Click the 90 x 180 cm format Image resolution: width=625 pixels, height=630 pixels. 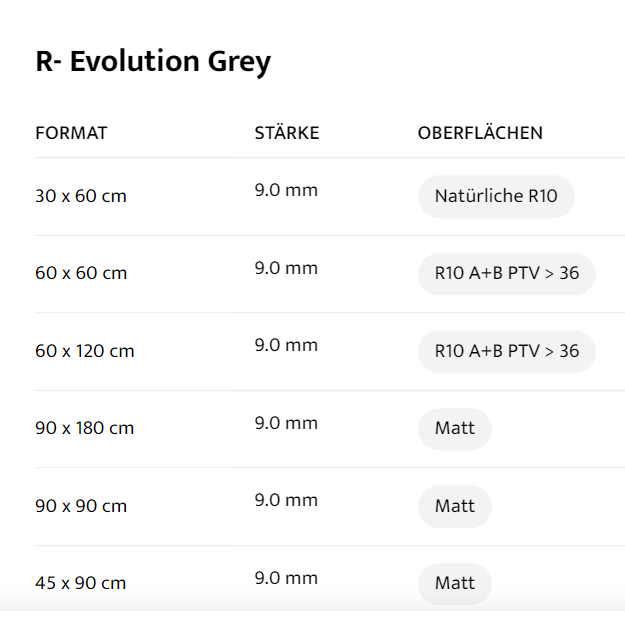[85, 429]
